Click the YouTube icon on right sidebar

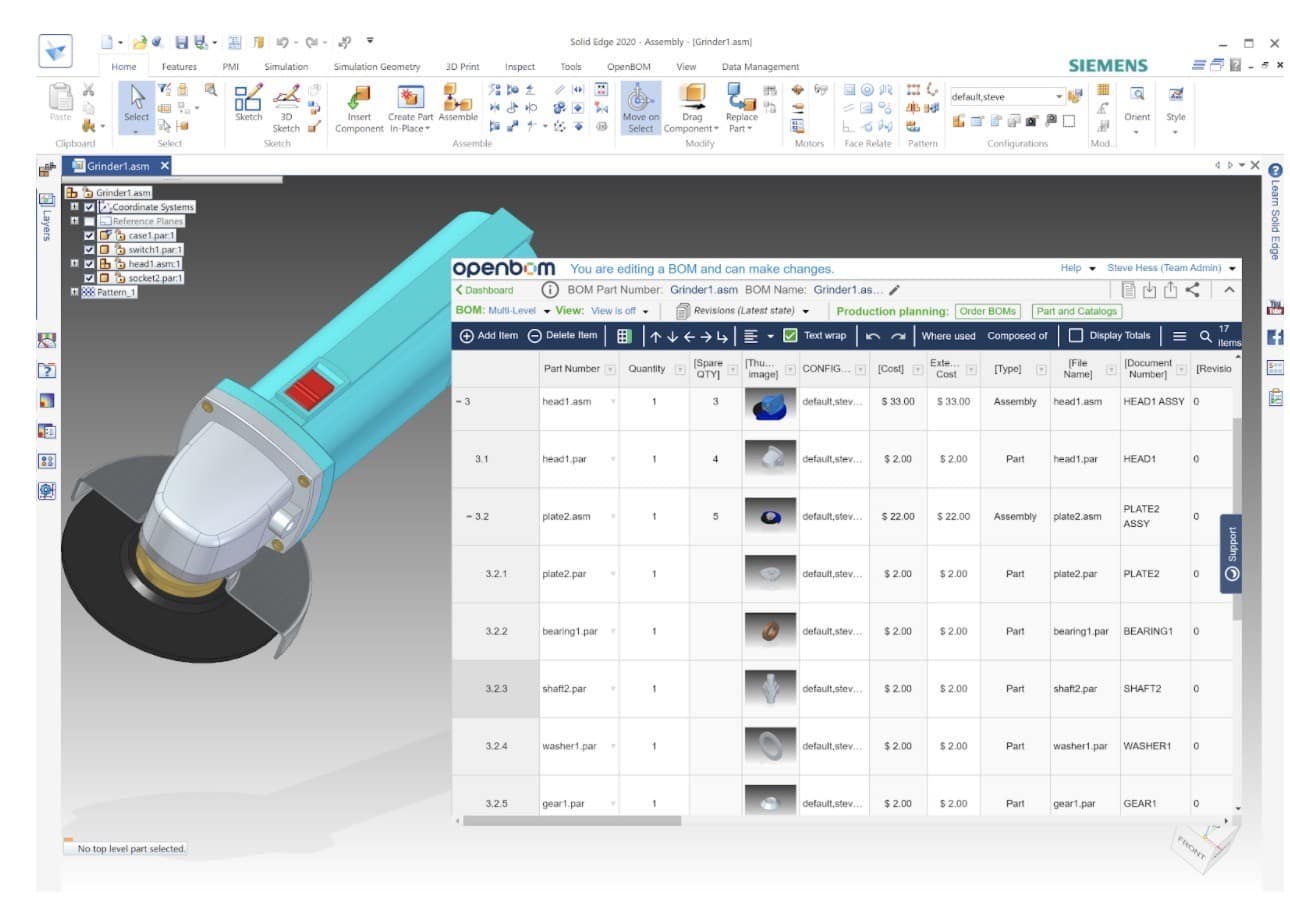click(x=1275, y=307)
